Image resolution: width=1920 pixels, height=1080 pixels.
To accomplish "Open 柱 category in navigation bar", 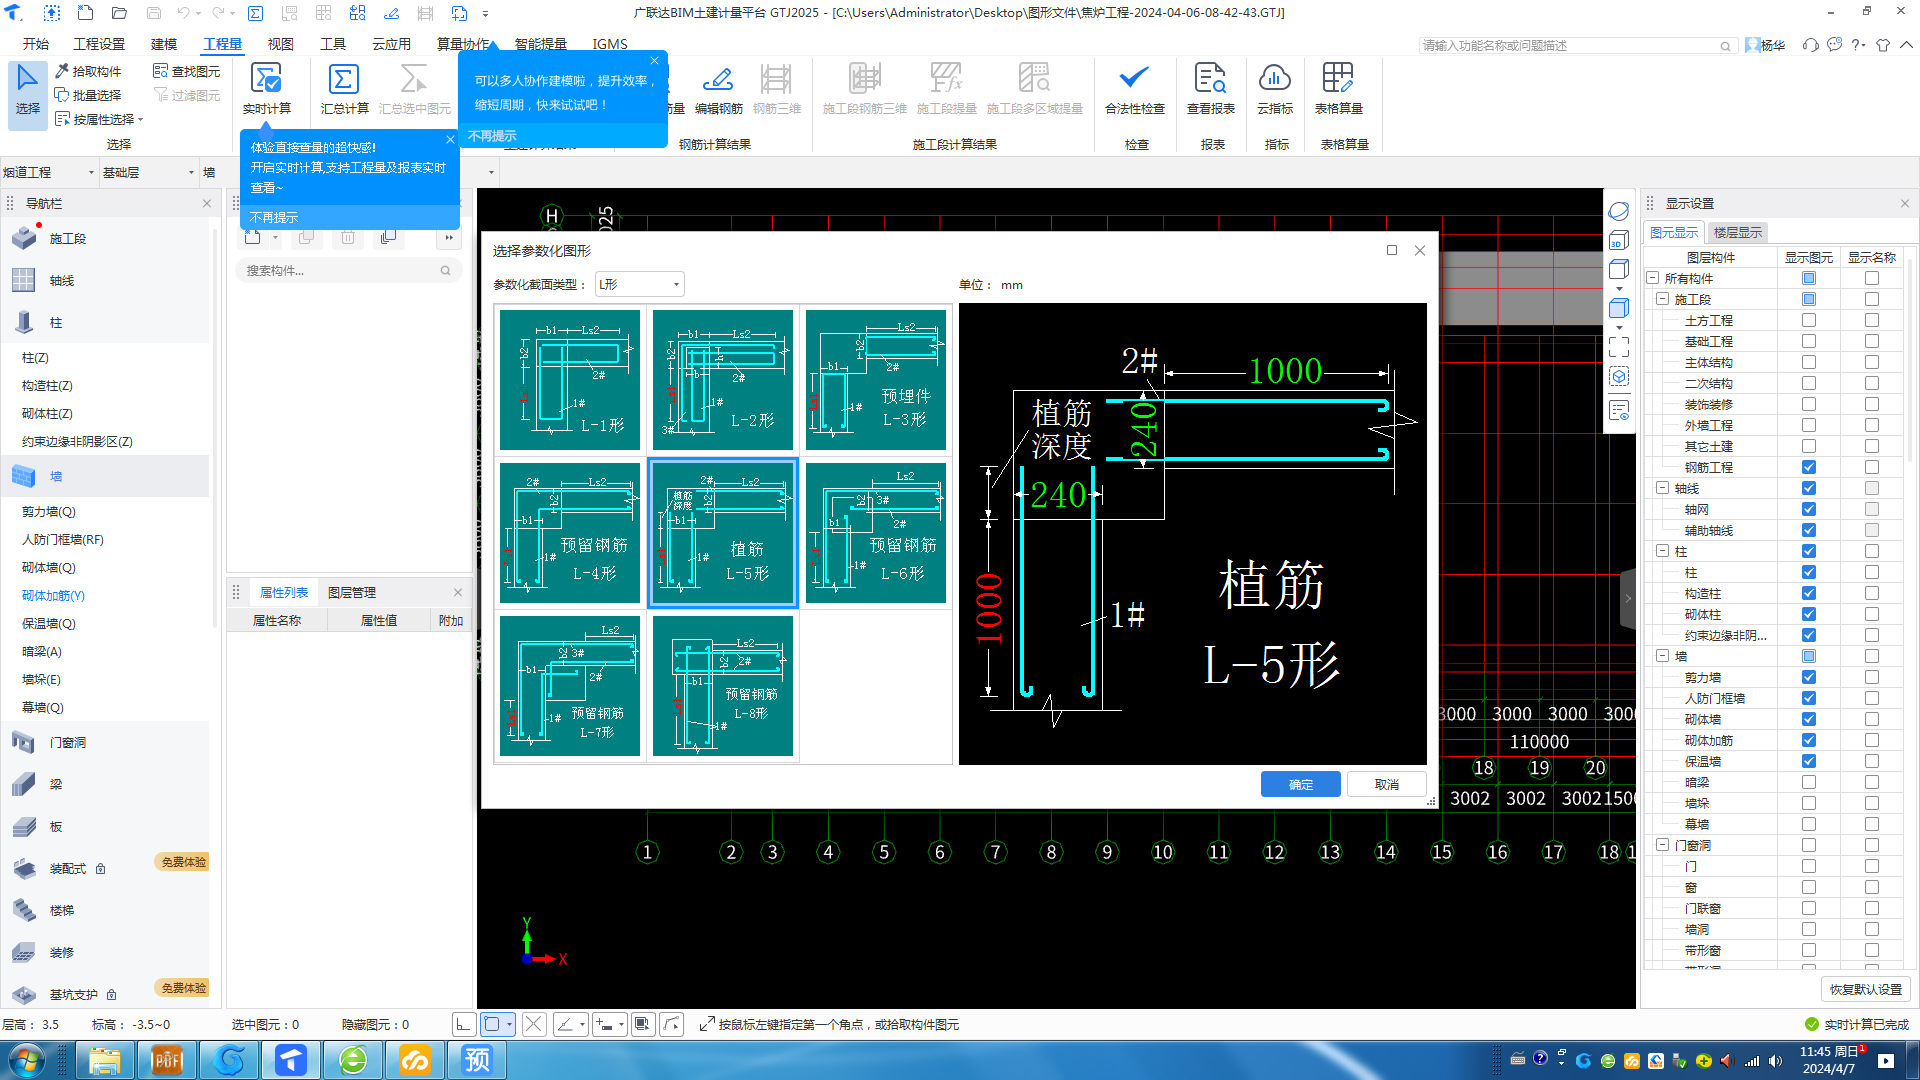I will tap(56, 323).
